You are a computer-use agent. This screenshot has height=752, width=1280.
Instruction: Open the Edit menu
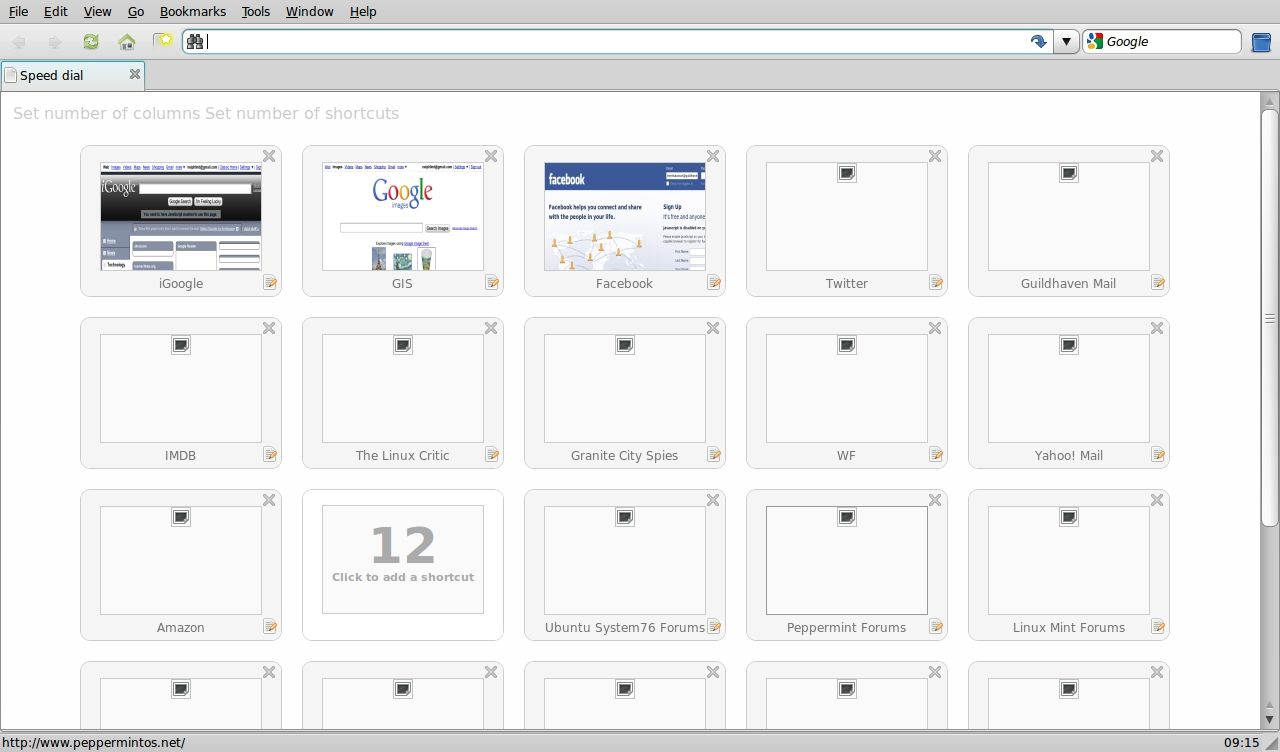55,11
